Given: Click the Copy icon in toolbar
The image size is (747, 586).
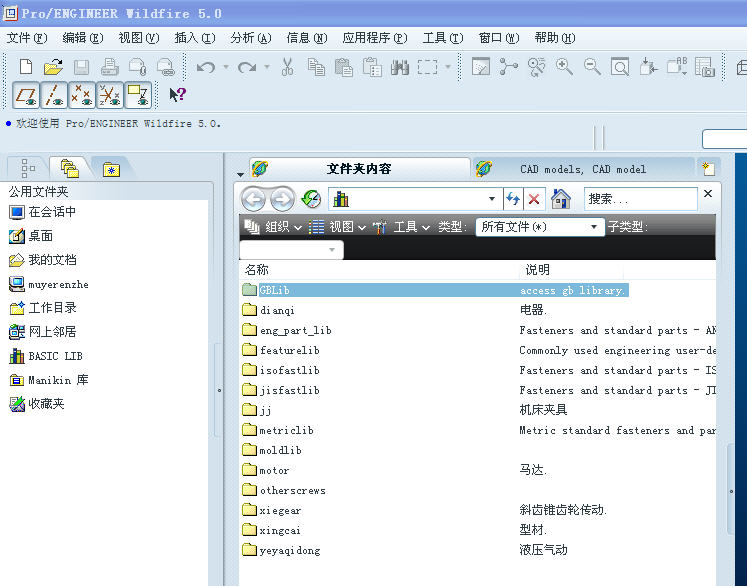Looking at the screenshot, I should (316, 67).
